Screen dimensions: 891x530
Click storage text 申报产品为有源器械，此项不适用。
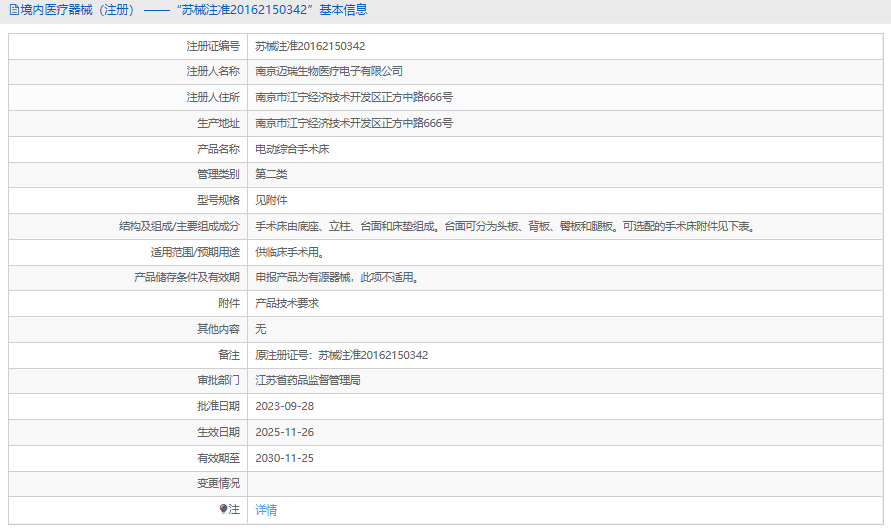[x=338, y=277]
